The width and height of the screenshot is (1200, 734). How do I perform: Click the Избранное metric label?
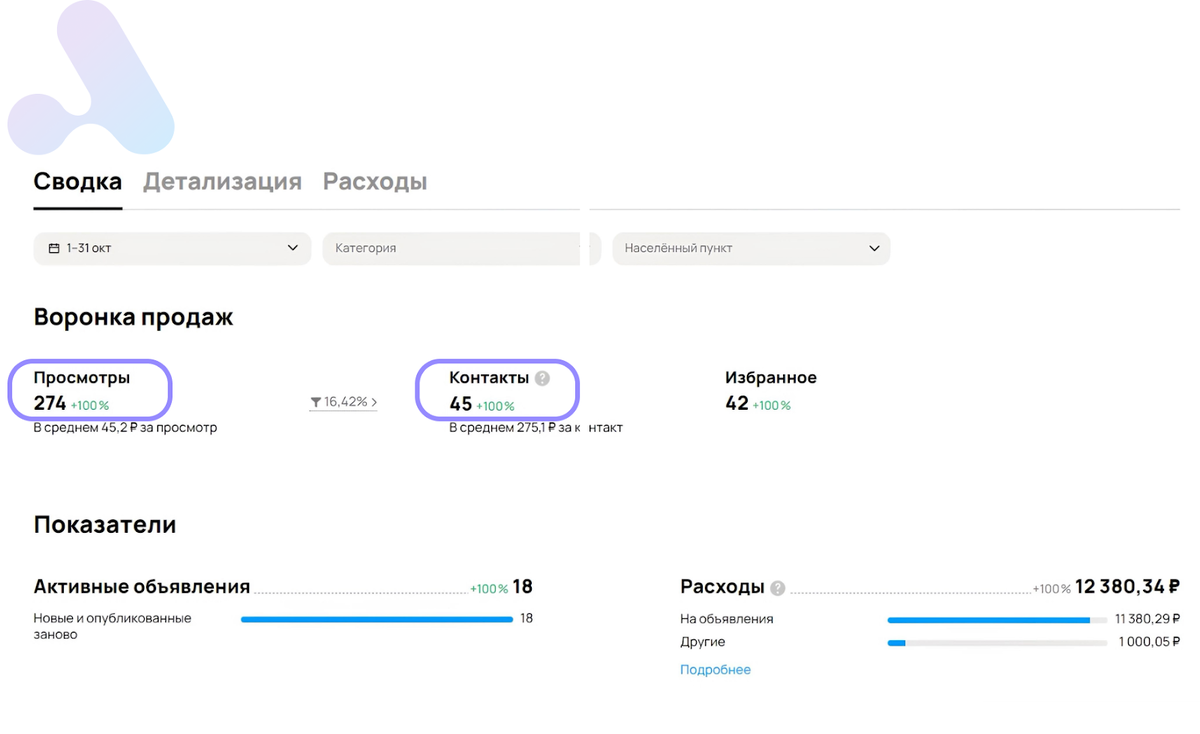(771, 378)
